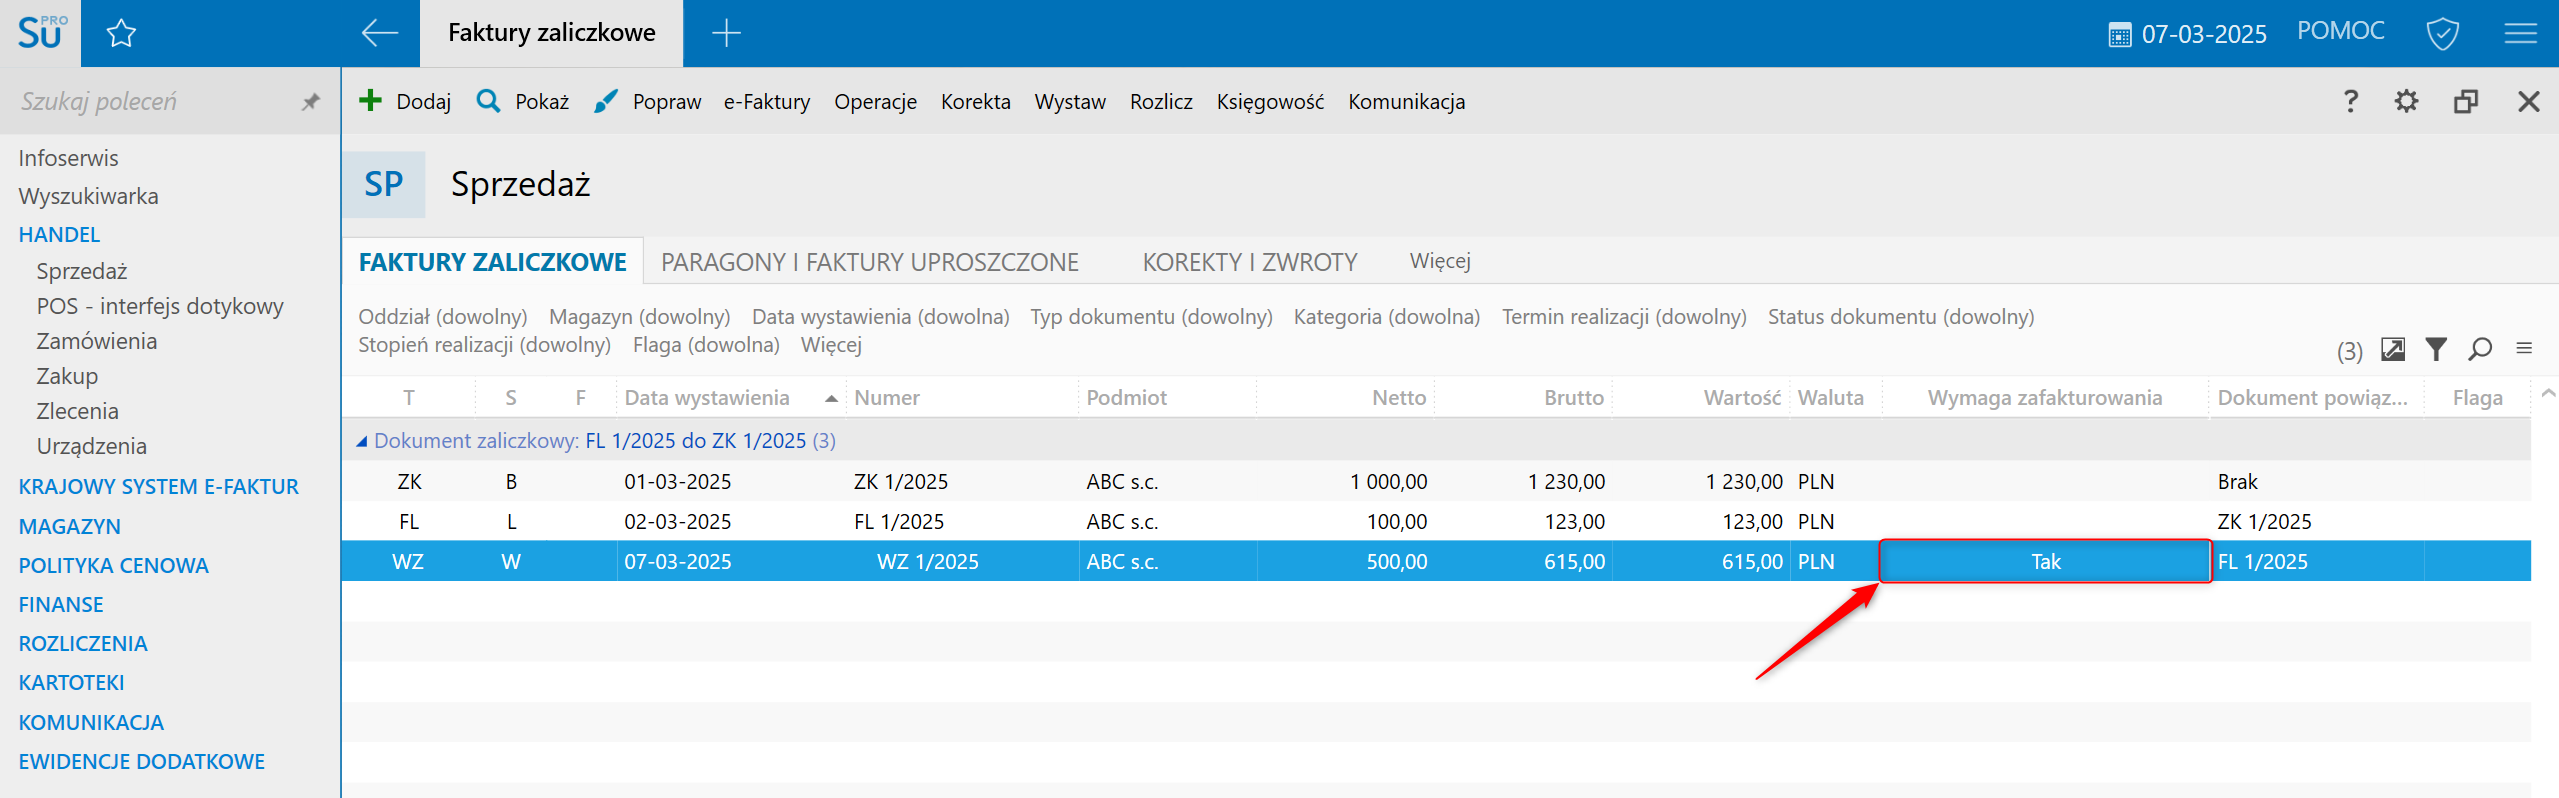Click the export list icon
The height and width of the screenshot is (798, 2559).
2393,349
